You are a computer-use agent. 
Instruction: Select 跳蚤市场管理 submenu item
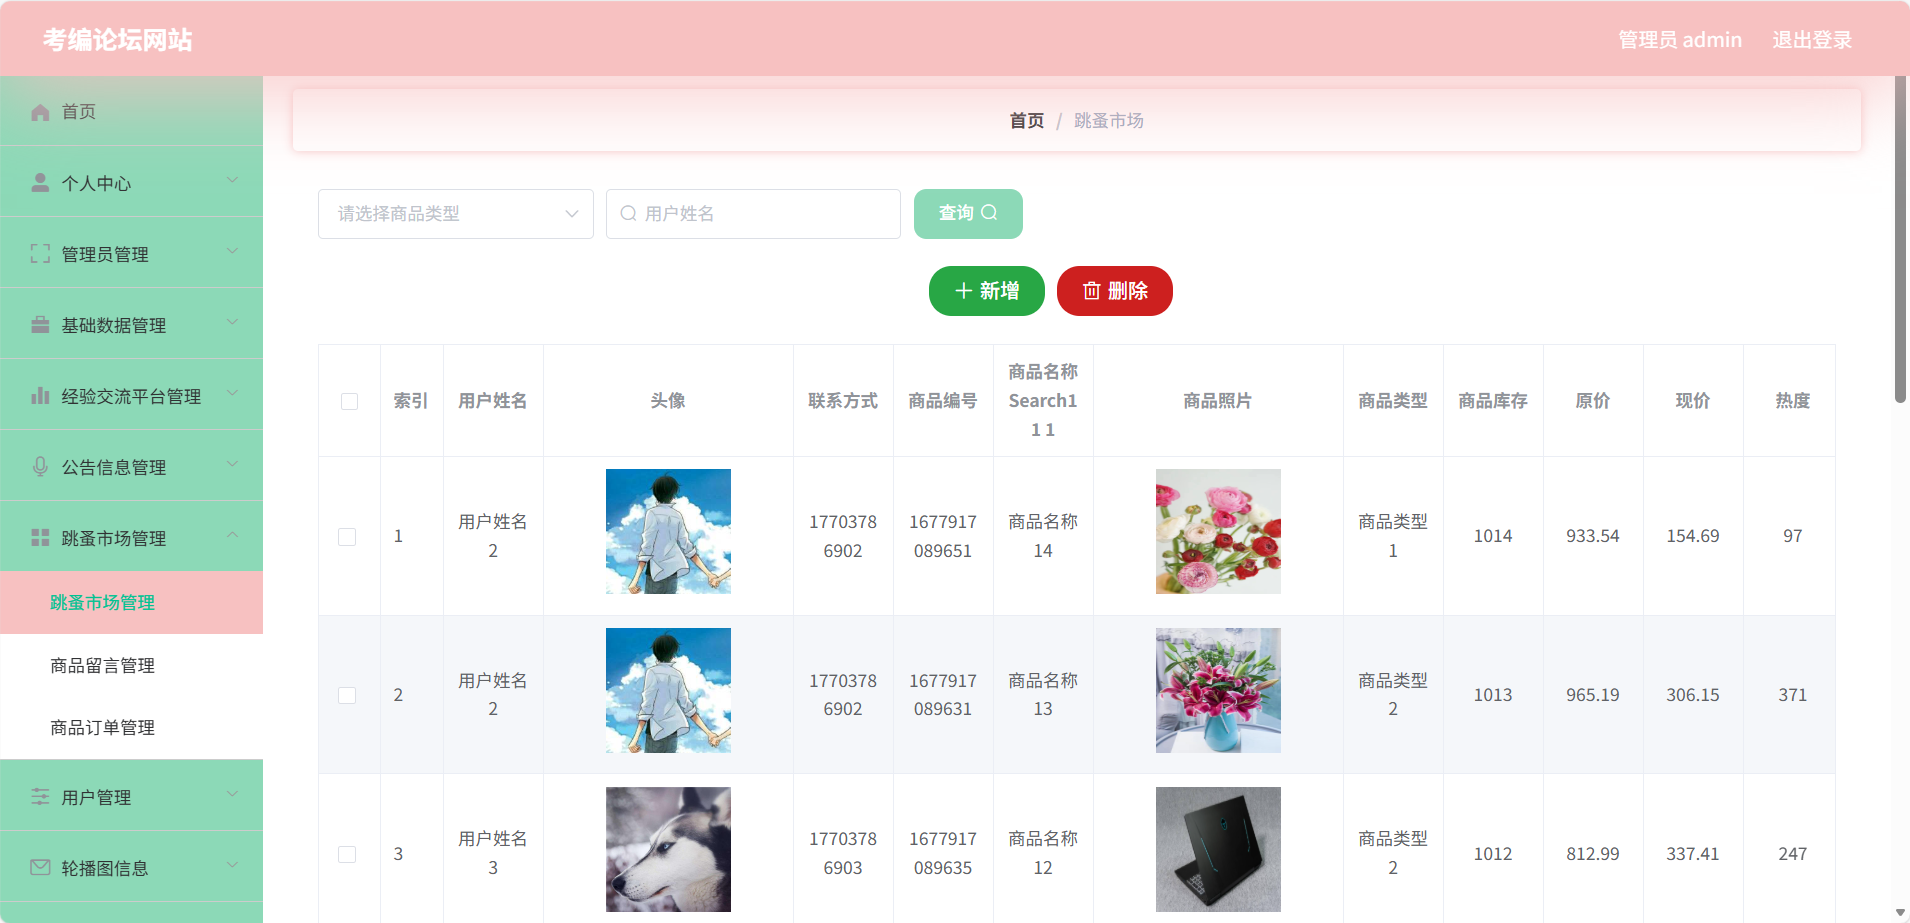131,603
